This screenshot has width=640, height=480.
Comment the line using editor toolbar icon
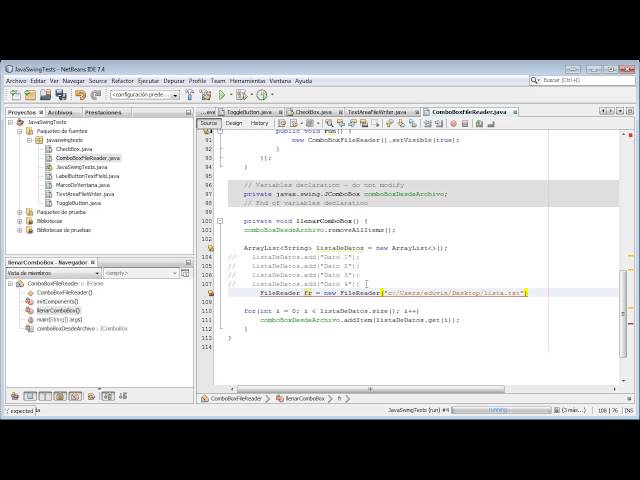479,123
